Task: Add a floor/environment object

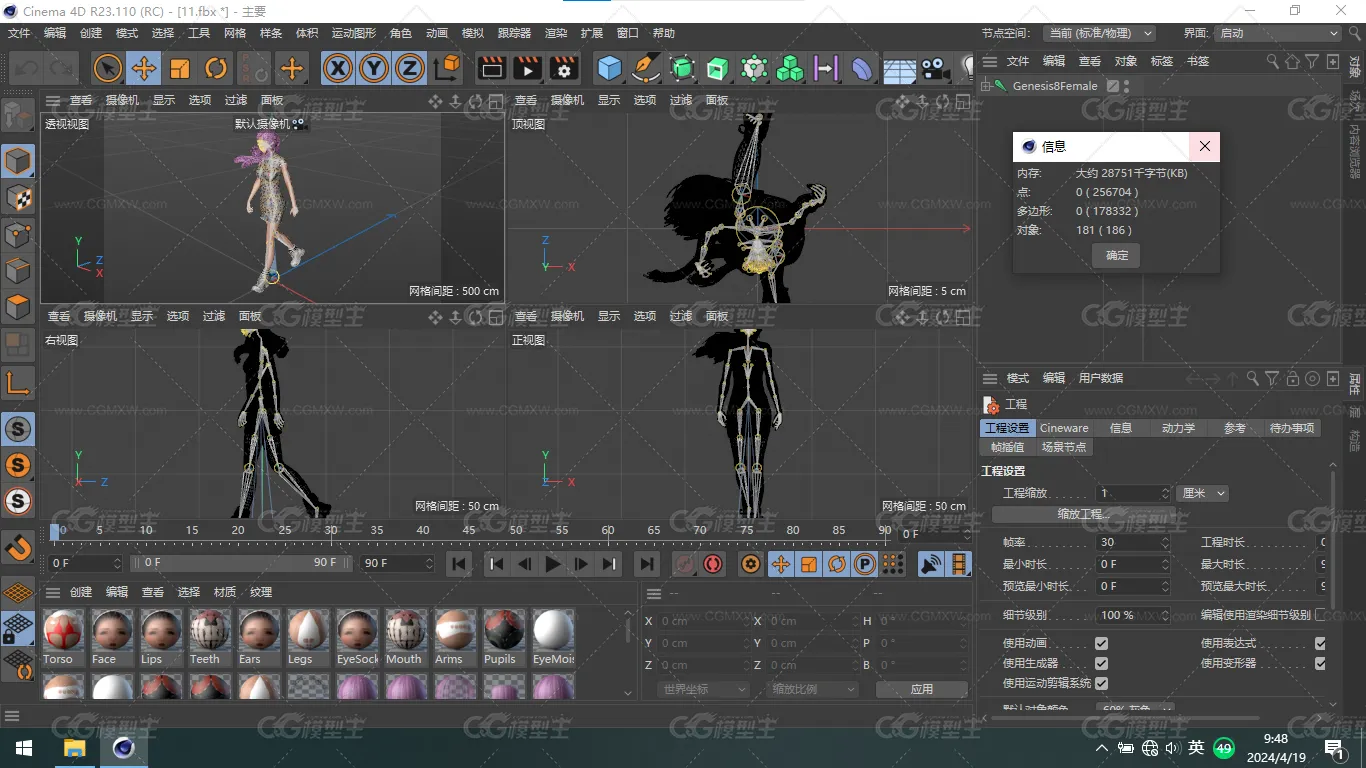Action: pos(899,68)
